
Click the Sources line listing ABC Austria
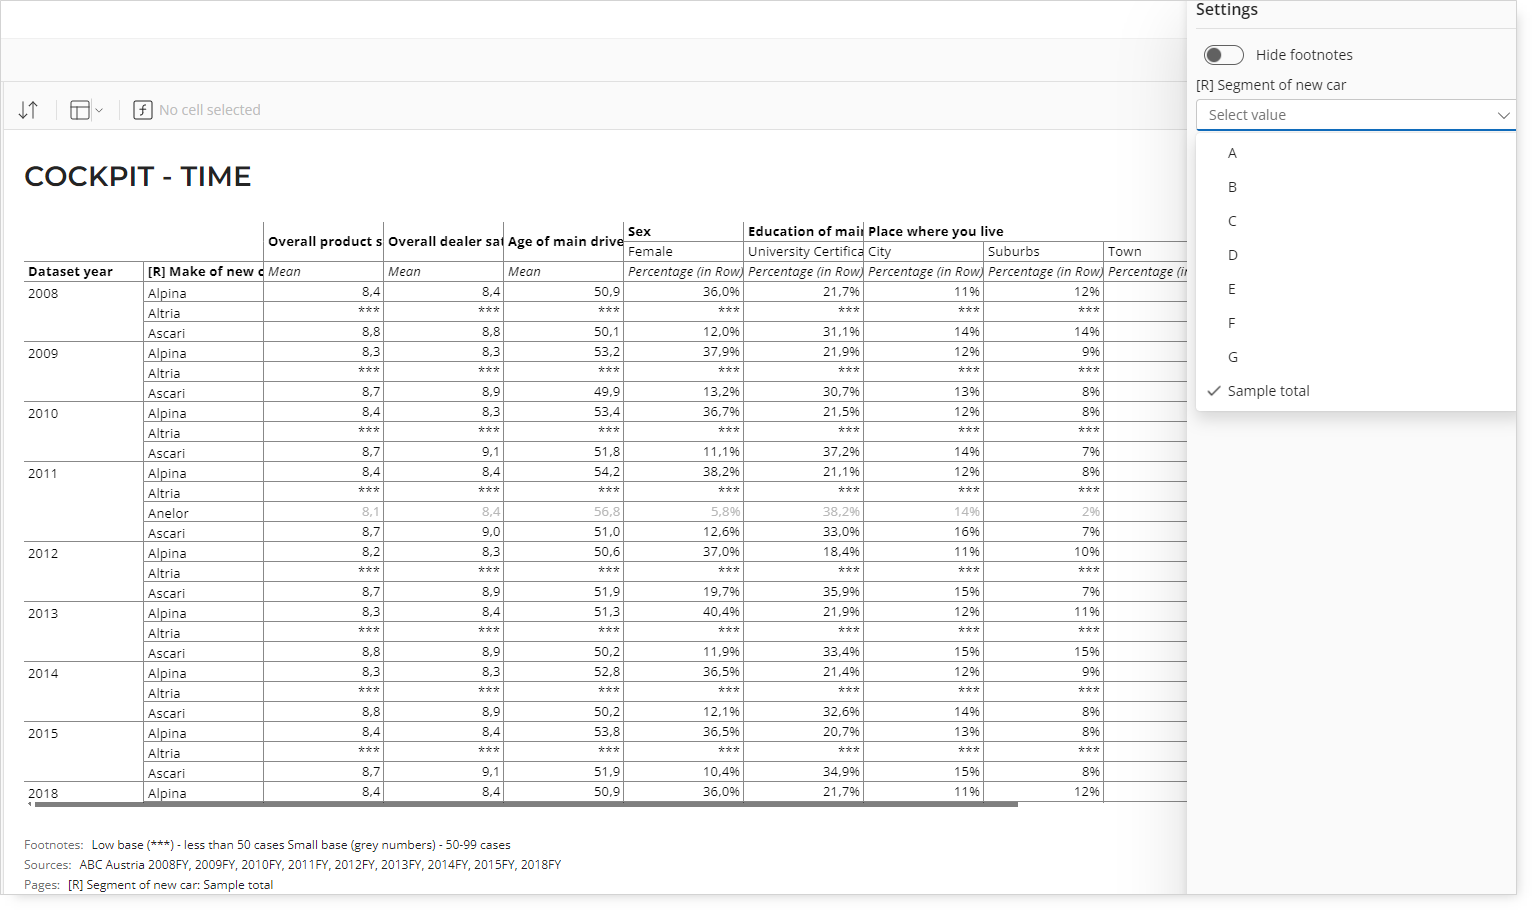(x=292, y=865)
